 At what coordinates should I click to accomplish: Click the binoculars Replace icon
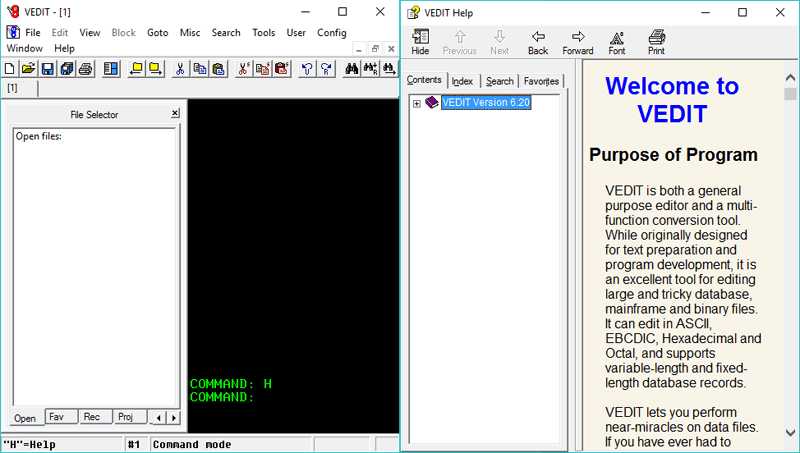click(370, 68)
